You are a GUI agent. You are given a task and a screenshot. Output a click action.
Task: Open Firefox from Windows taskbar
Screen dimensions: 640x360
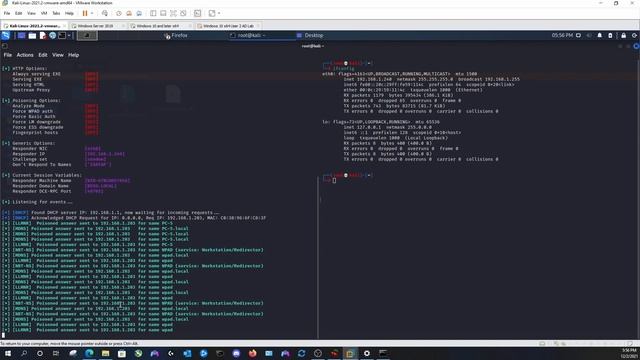253,353
